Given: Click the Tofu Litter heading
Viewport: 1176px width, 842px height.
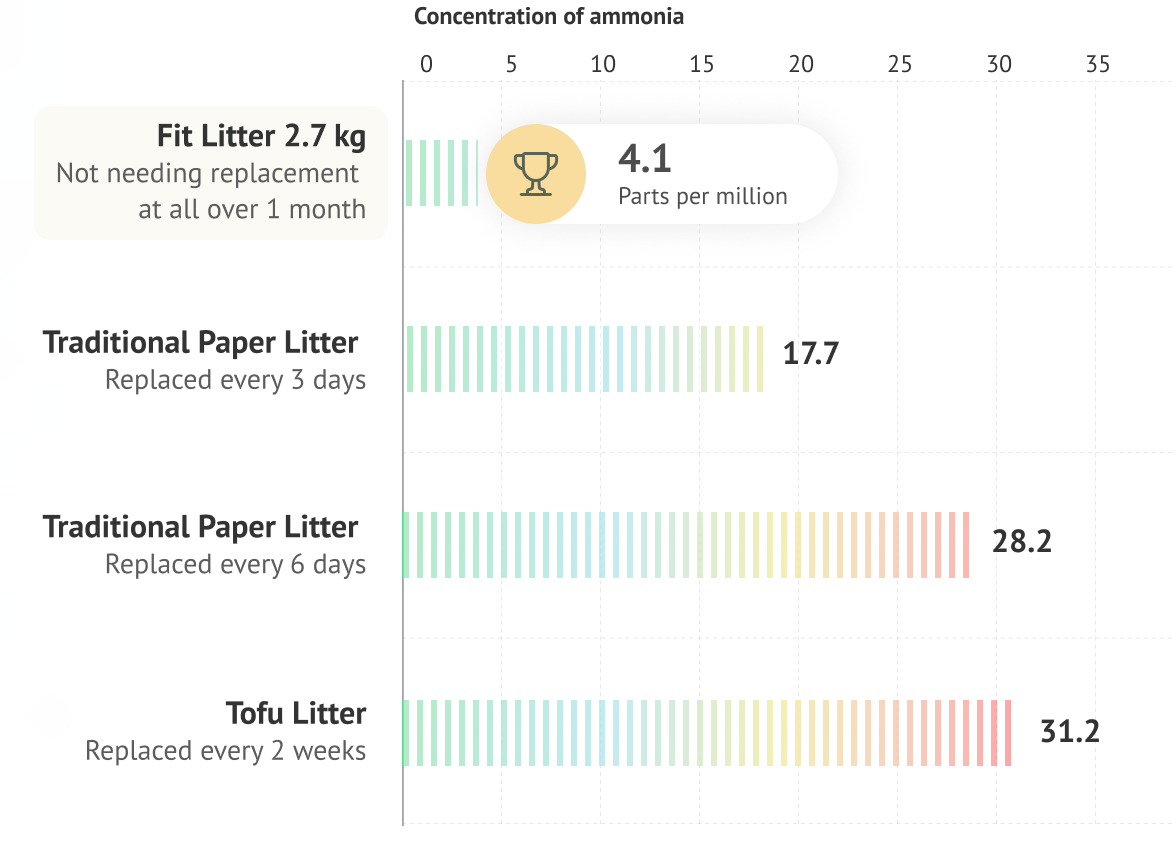Looking at the screenshot, I should coord(296,714).
